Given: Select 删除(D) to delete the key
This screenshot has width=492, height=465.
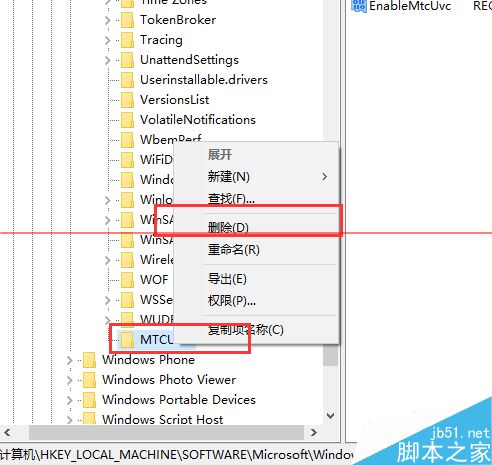Looking at the screenshot, I should tap(256, 228).
